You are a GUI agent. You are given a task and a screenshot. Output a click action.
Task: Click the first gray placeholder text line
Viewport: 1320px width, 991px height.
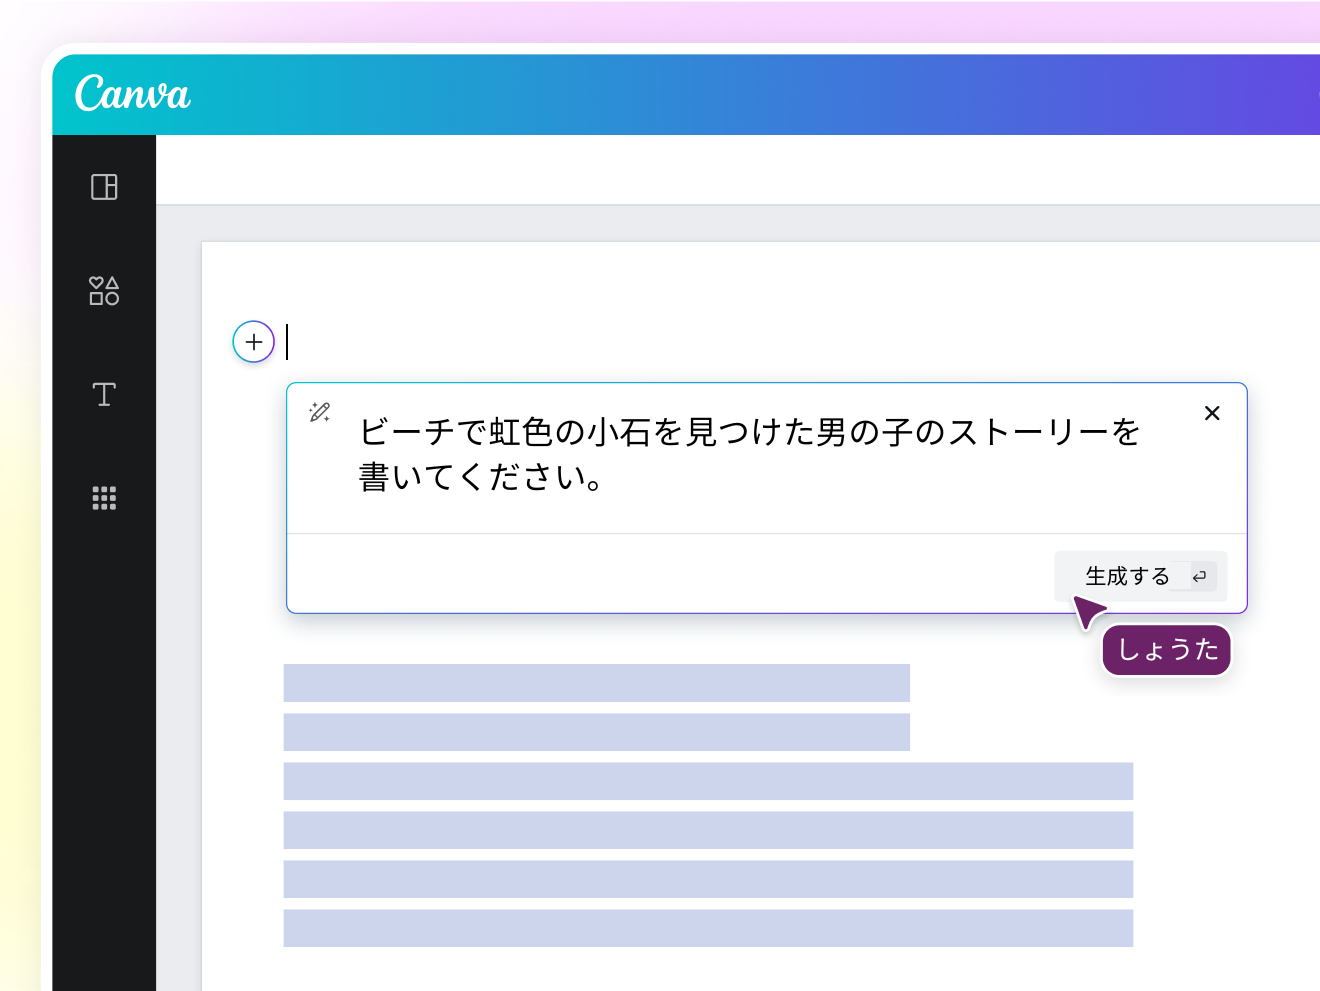(x=597, y=682)
